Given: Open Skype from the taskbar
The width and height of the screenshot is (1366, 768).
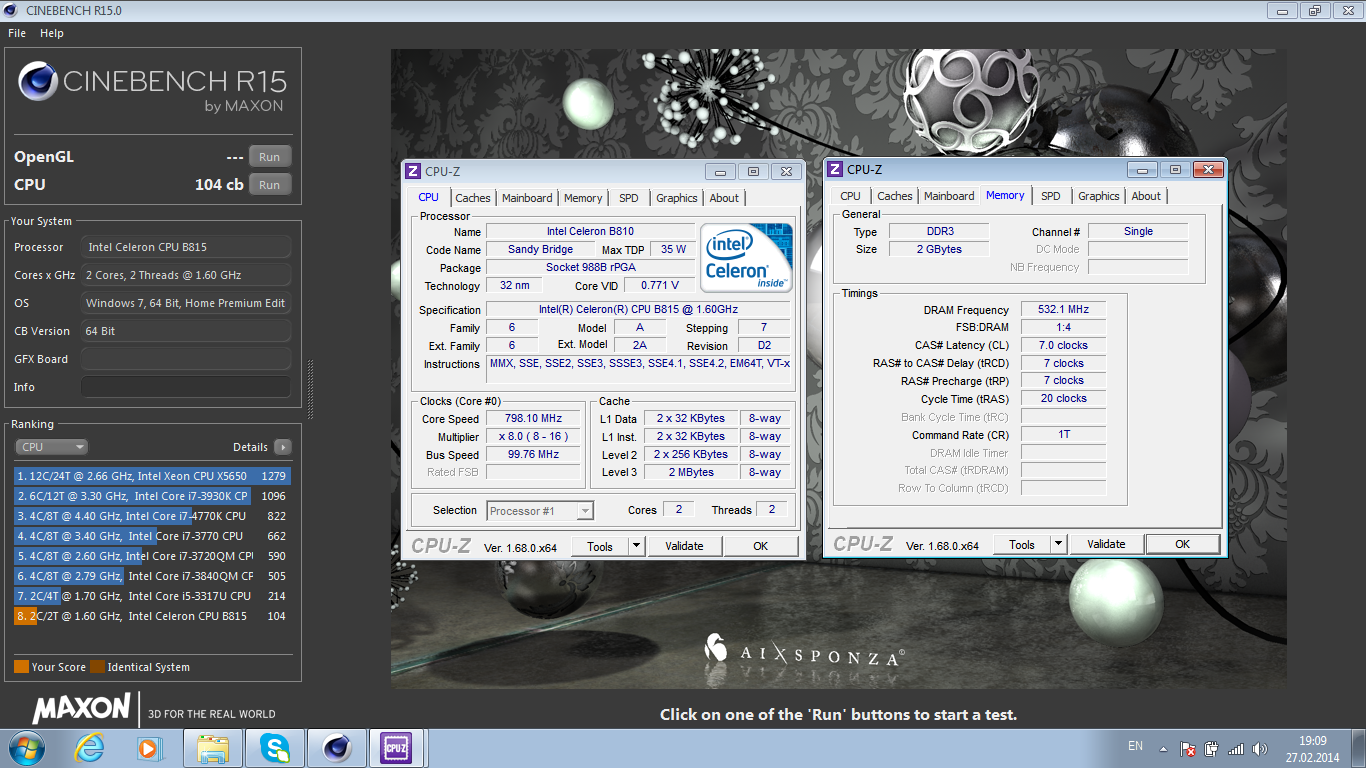Looking at the screenshot, I should pos(274,748).
